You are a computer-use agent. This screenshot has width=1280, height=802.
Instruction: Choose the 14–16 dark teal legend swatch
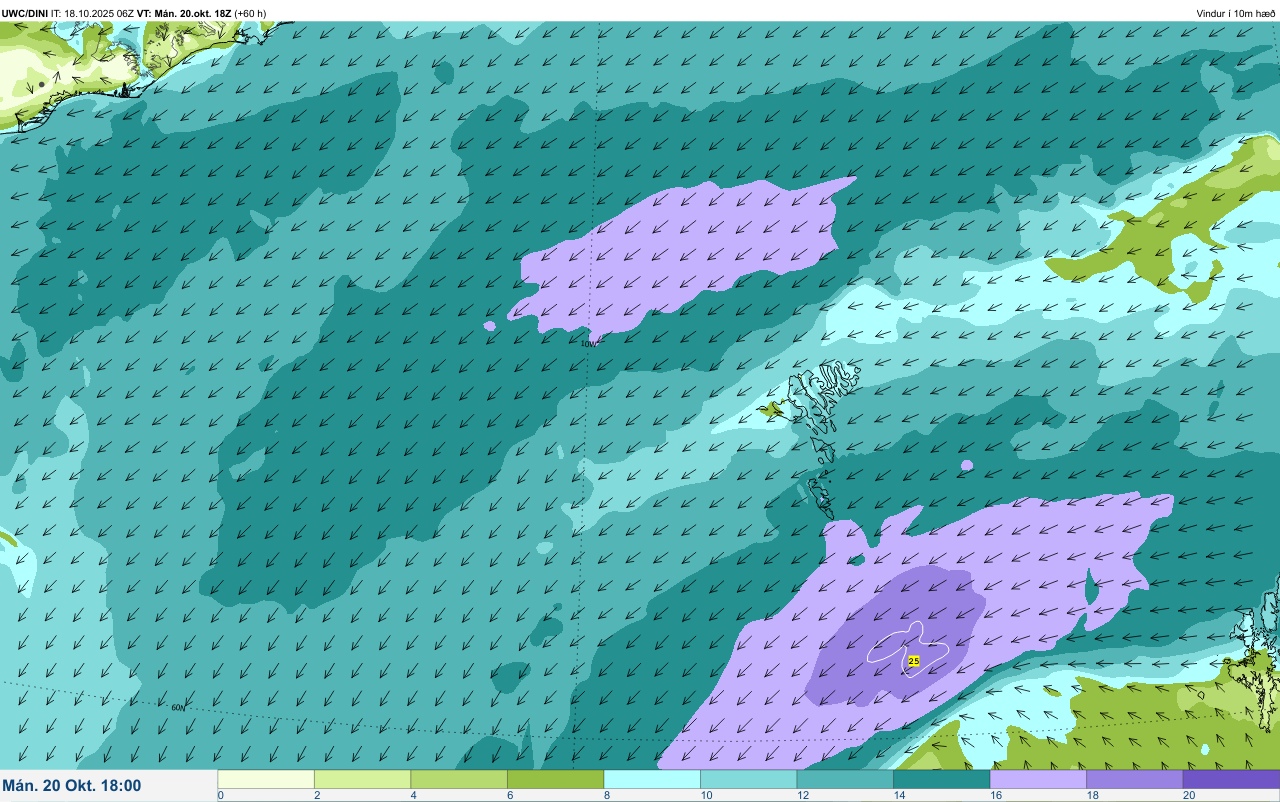coord(941,779)
